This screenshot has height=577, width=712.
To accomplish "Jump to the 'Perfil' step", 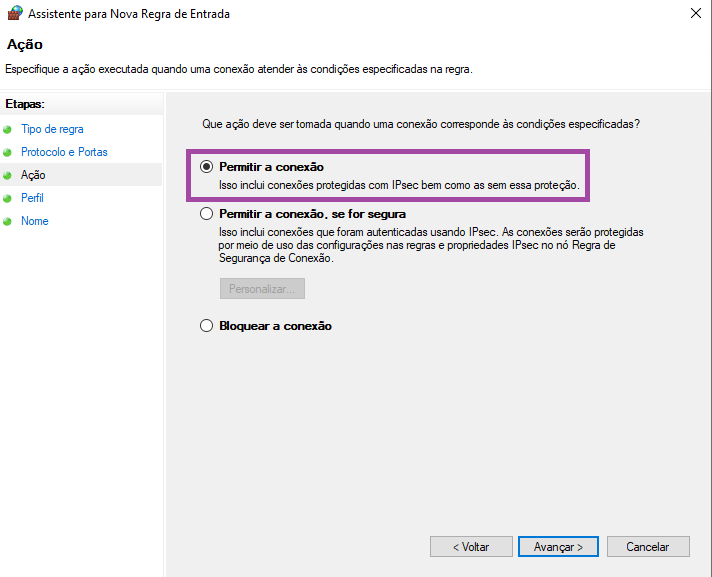I will pos(33,198).
